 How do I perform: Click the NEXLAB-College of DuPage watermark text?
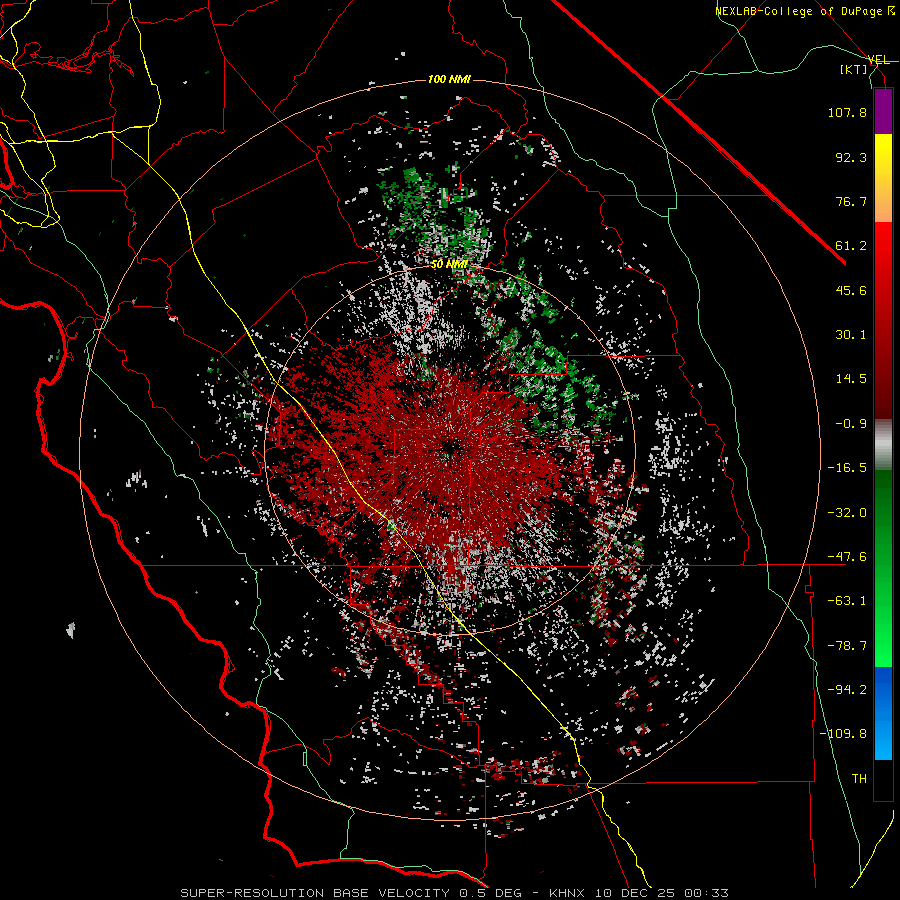click(805, 11)
